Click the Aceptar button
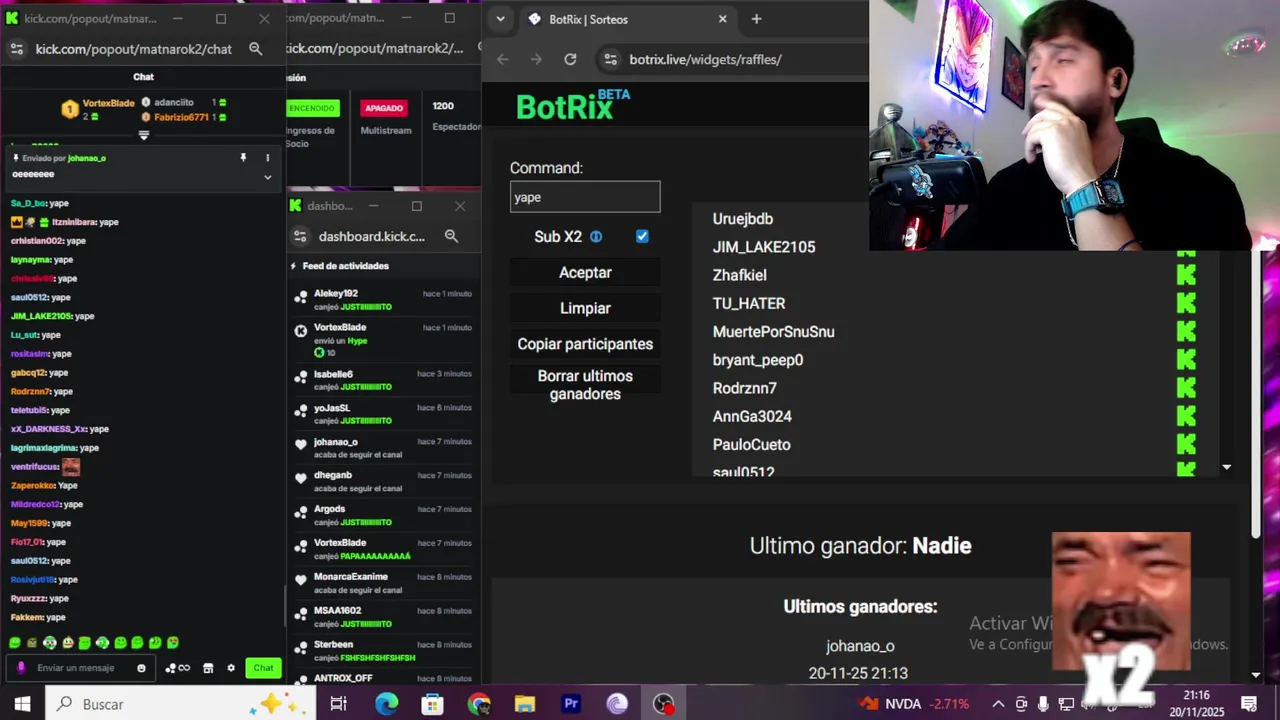Viewport: 1280px width, 720px height. [x=585, y=272]
